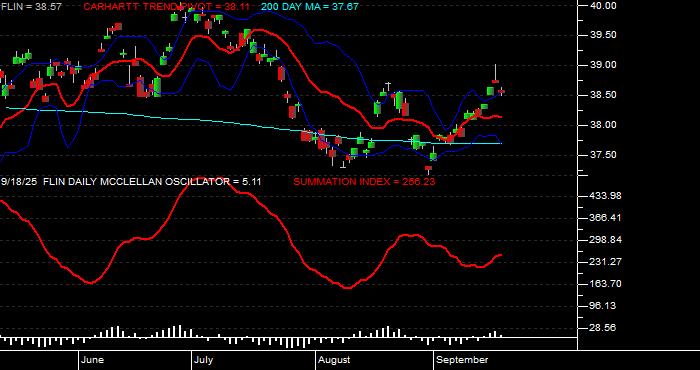Click the 96.13 summation axis value
The image size is (700, 370).
(x=603, y=306)
